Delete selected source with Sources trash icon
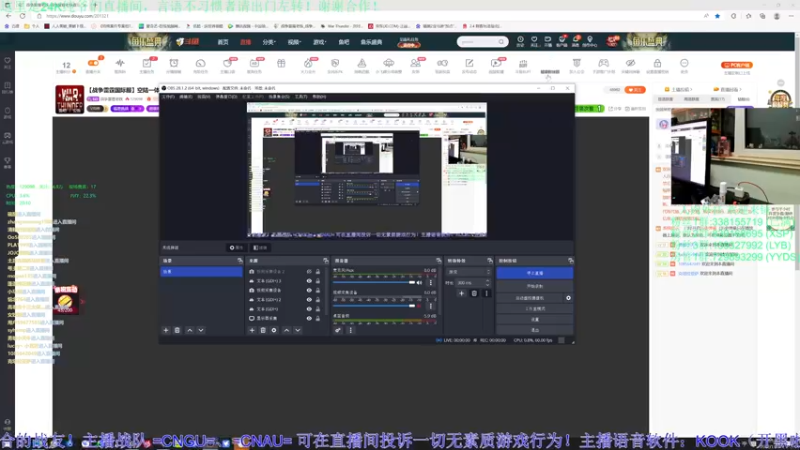The width and height of the screenshot is (800, 450). coord(263,330)
